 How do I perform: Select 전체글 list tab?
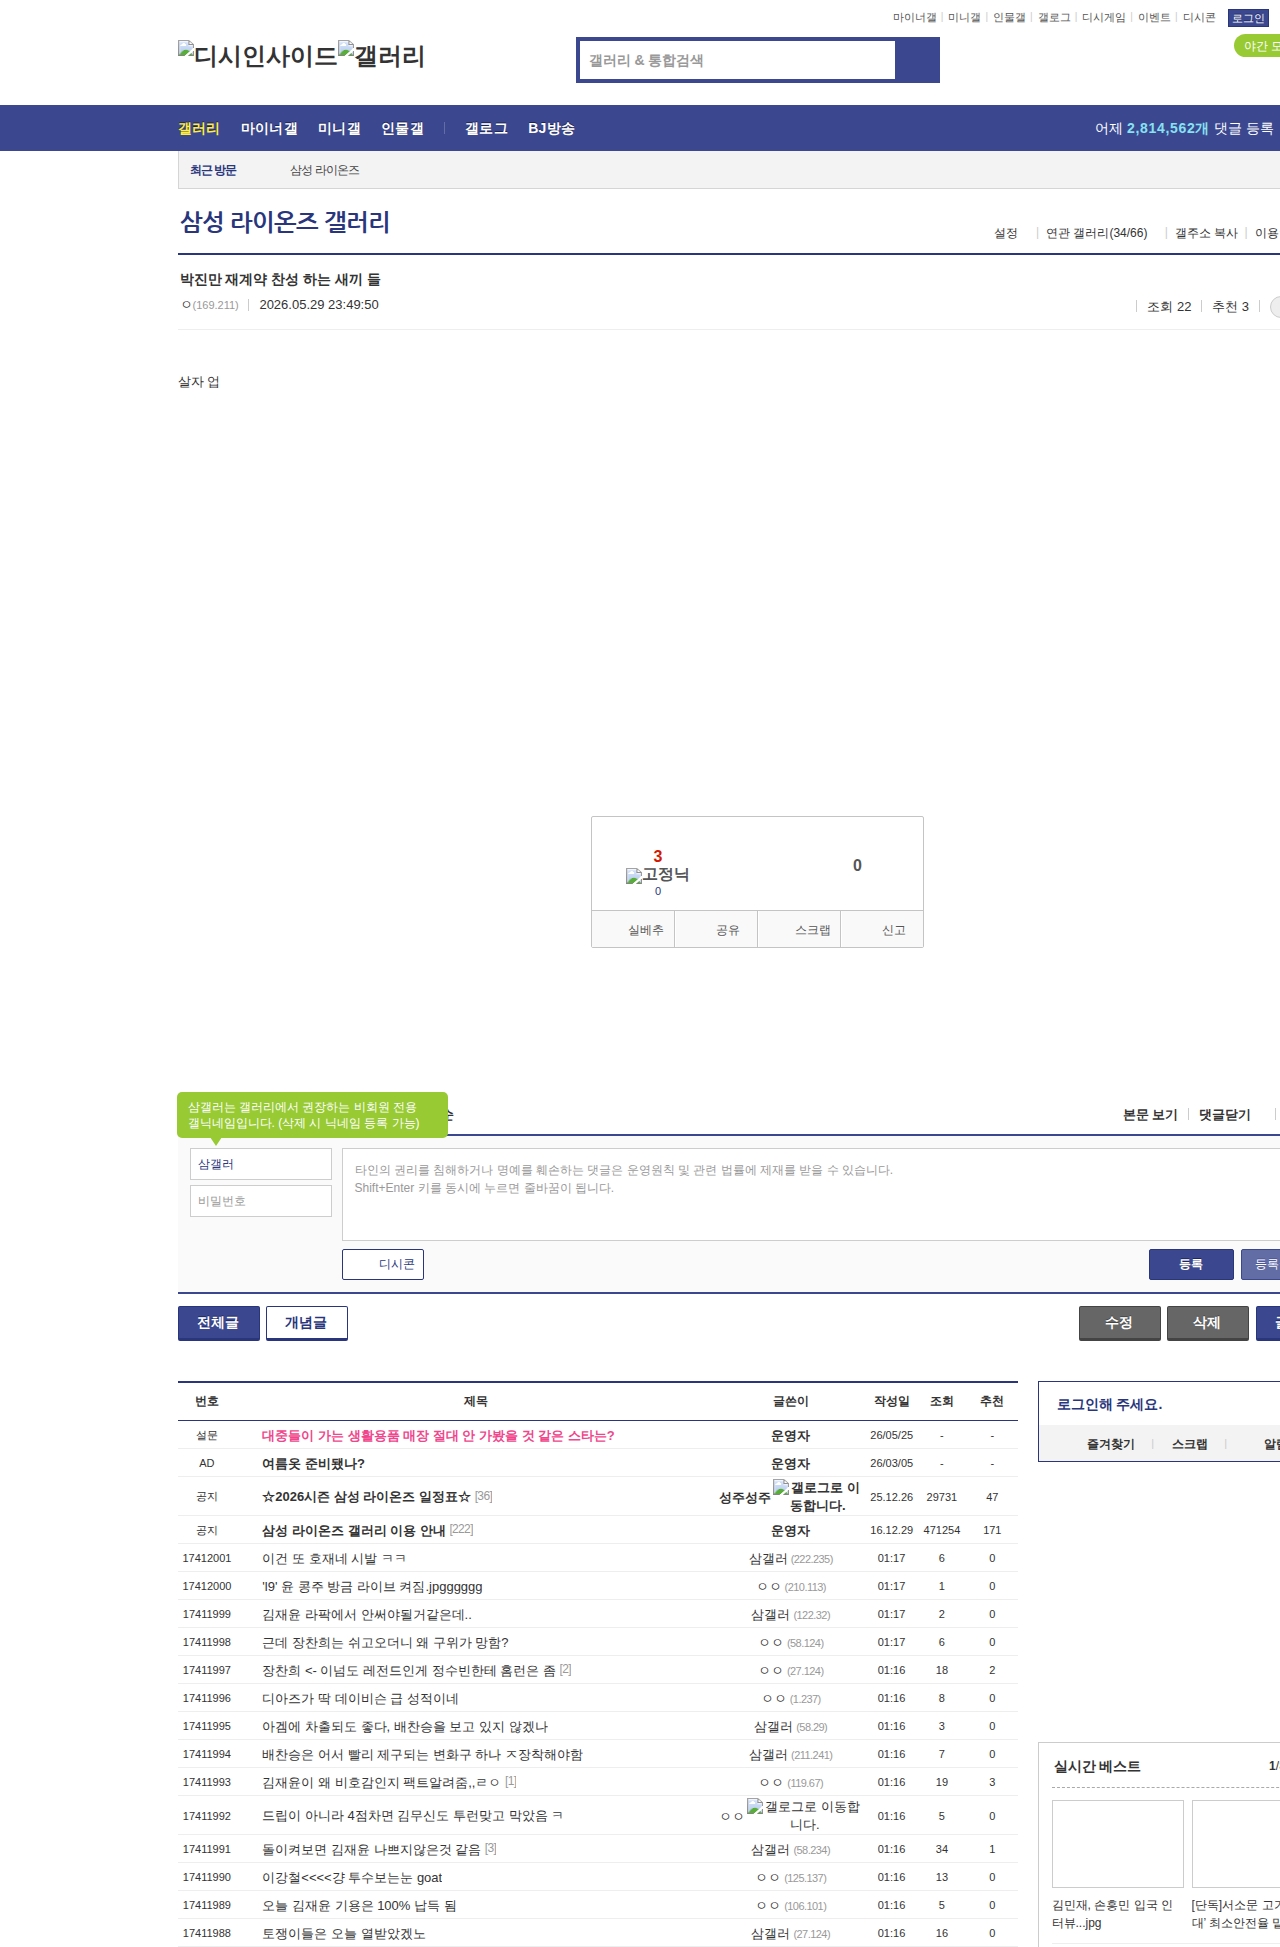pyautogui.click(x=218, y=1323)
